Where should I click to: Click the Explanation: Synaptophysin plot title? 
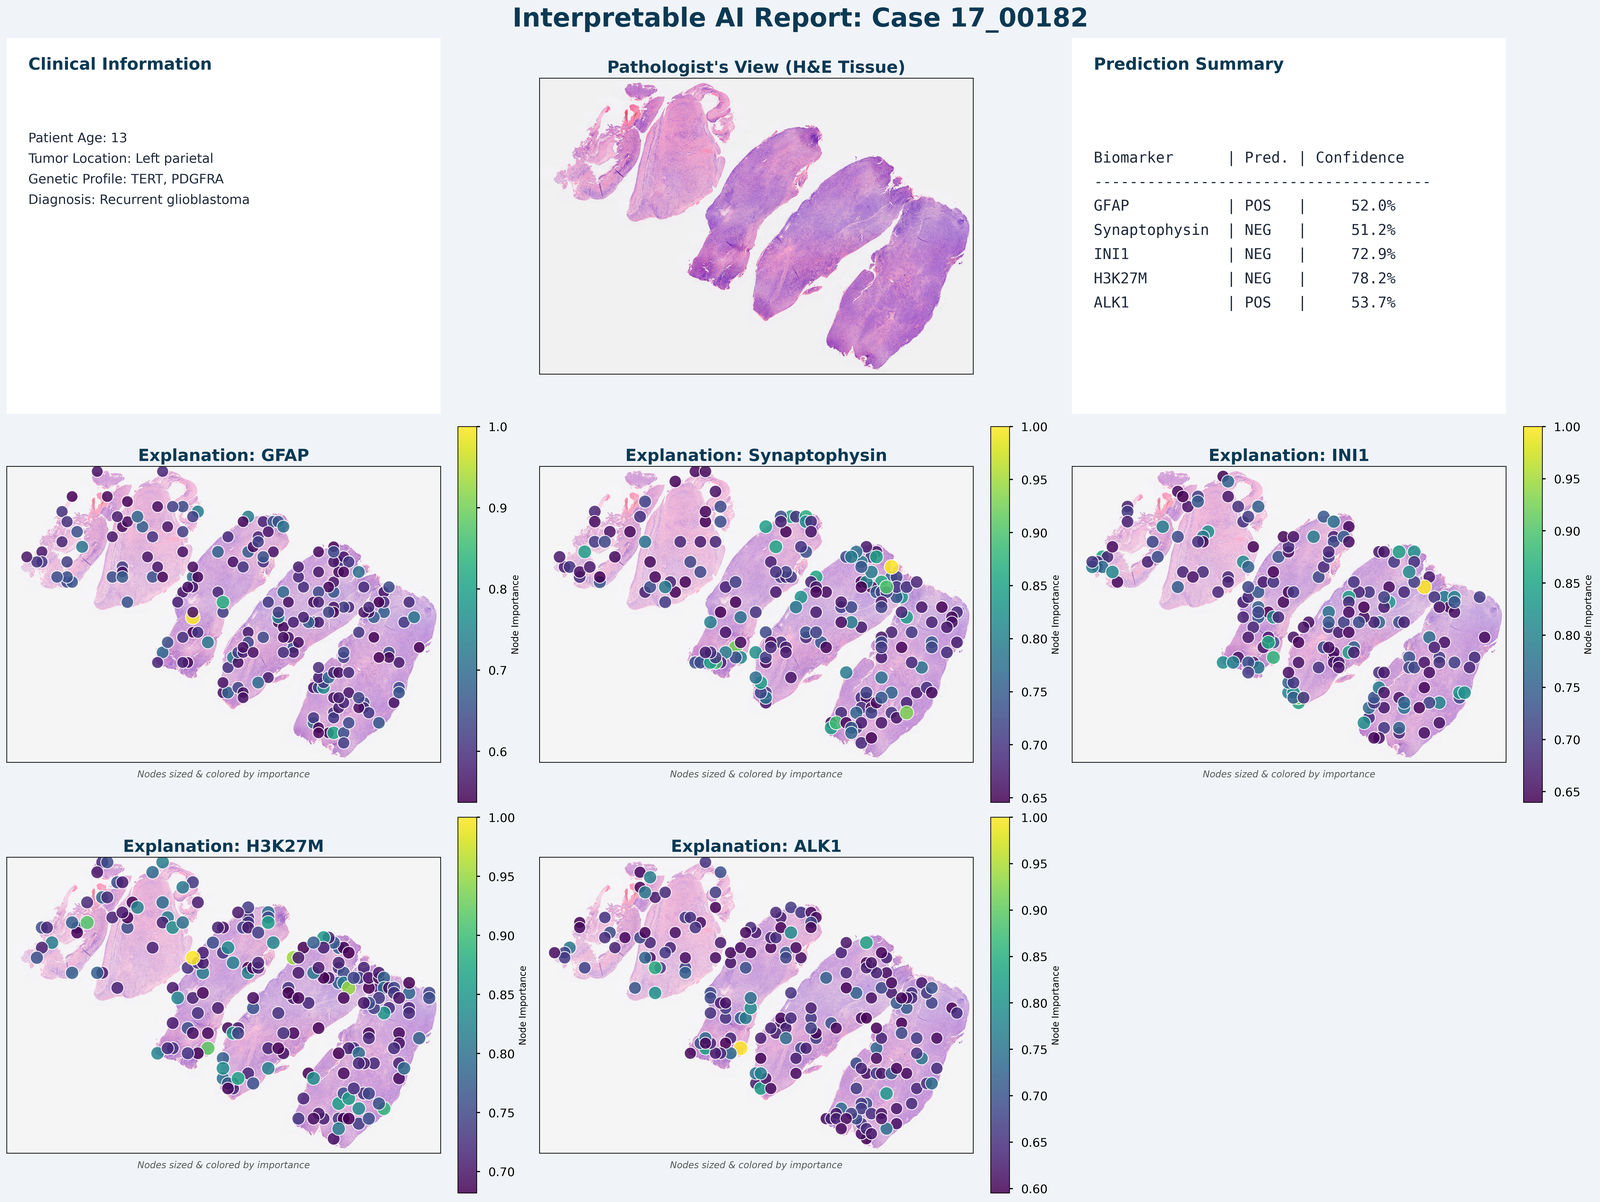click(756, 455)
